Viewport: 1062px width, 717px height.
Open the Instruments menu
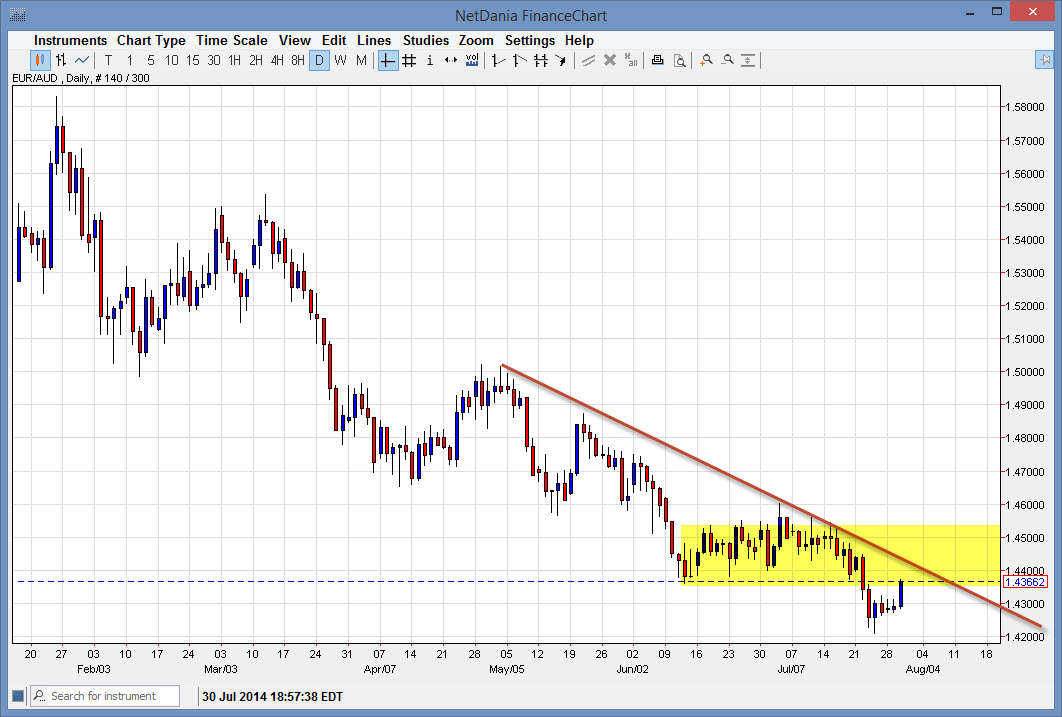pyautogui.click(x=70, y=40)
